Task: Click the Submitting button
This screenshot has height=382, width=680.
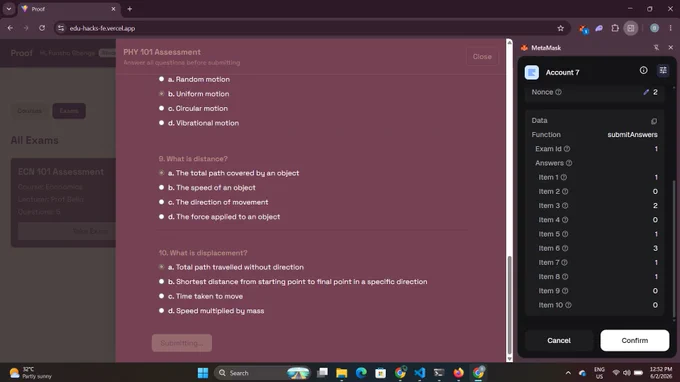Action: click(x=182, y=343)
